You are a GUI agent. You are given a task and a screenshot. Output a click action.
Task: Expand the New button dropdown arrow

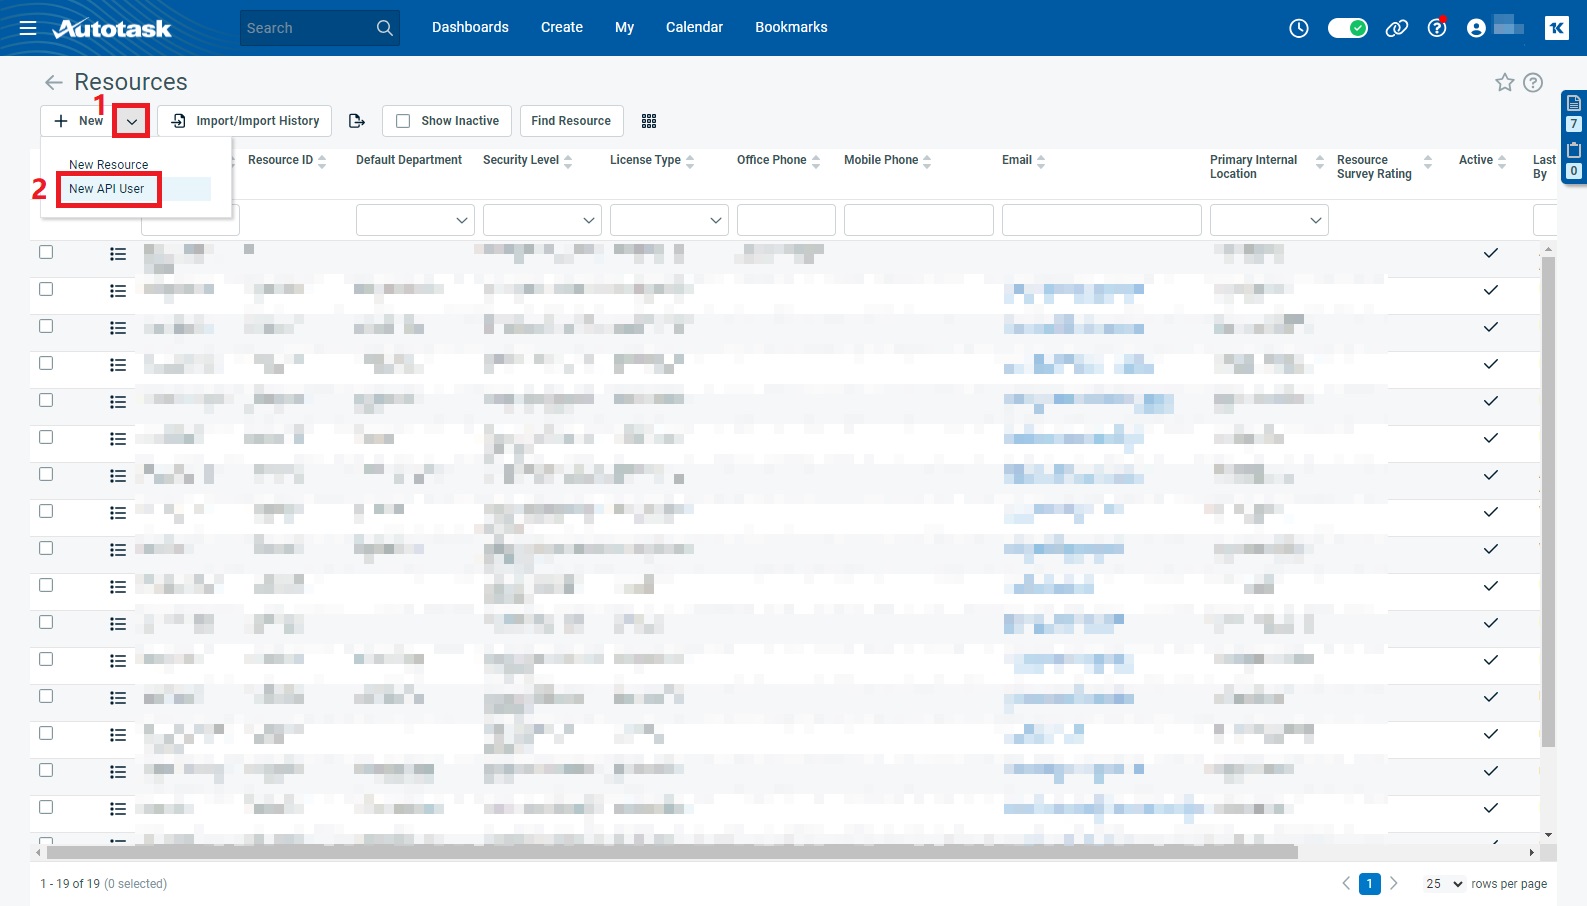131,121
